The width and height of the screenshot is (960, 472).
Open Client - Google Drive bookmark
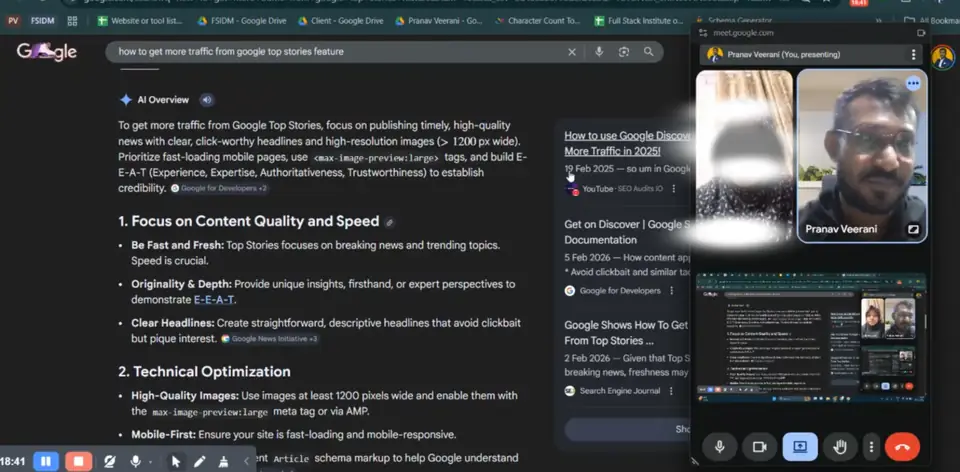click(340, 21)
